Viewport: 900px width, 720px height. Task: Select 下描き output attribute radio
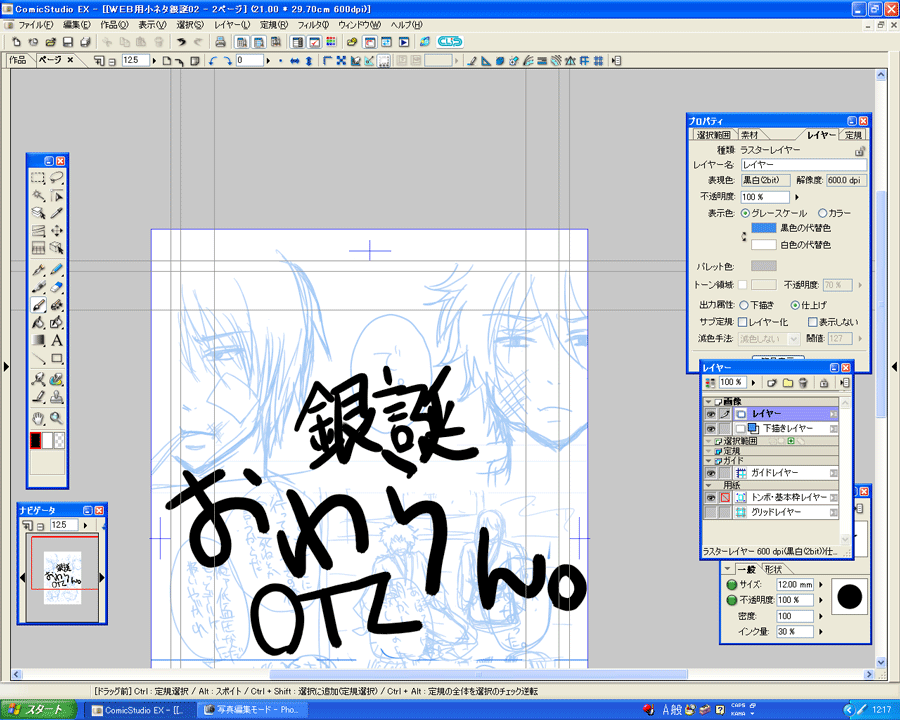744,305
